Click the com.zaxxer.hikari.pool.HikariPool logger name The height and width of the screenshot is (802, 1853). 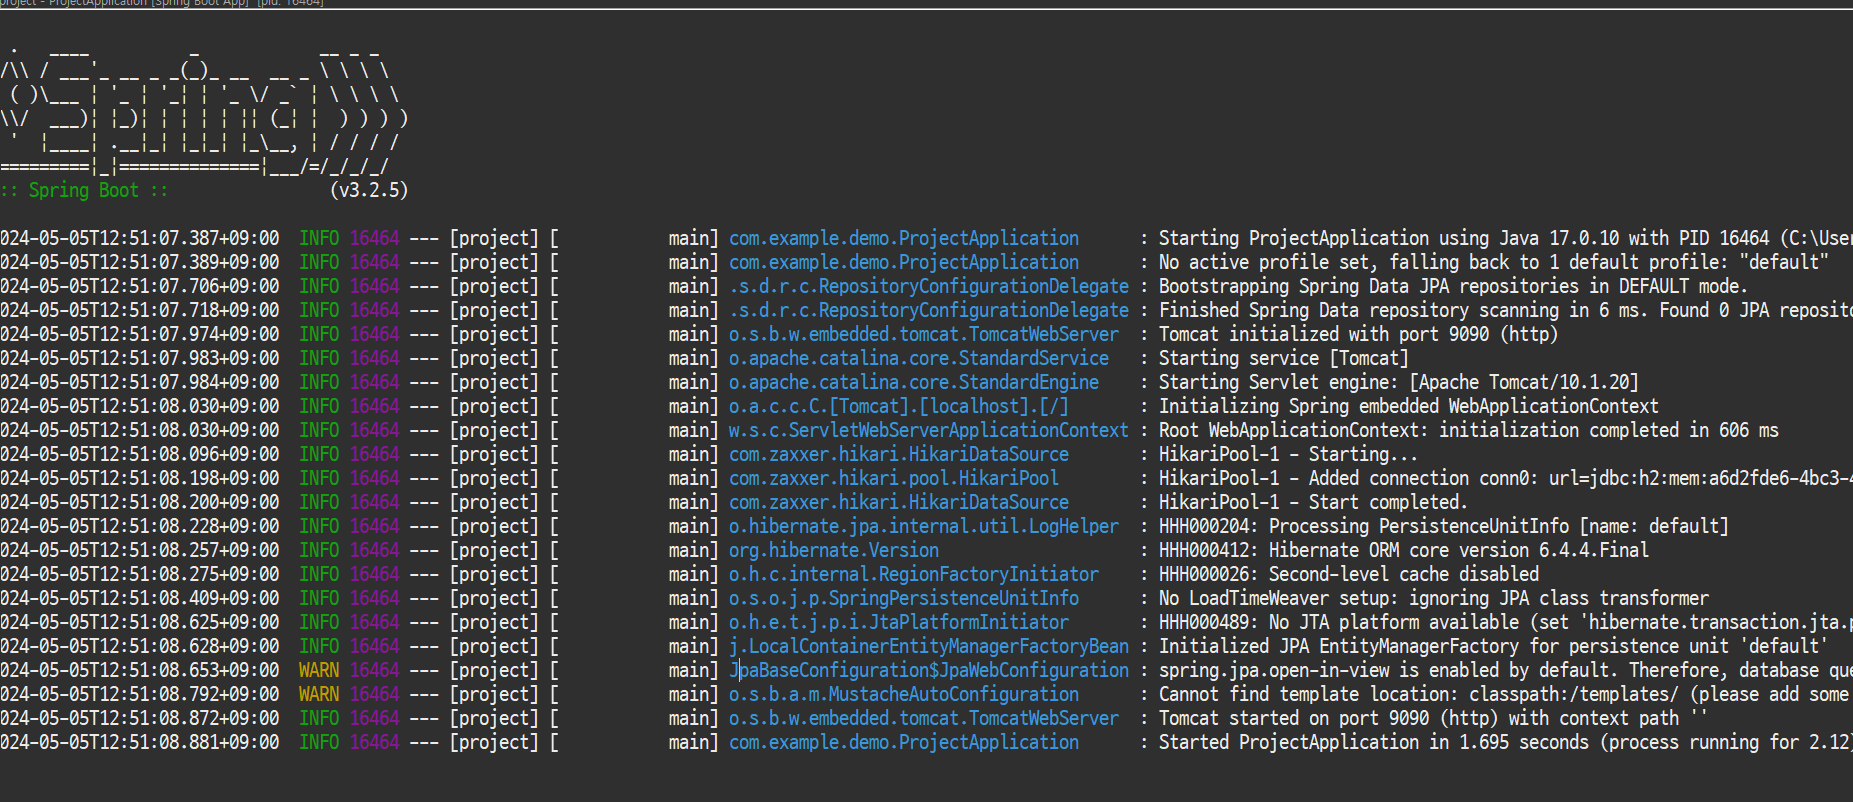893,478
